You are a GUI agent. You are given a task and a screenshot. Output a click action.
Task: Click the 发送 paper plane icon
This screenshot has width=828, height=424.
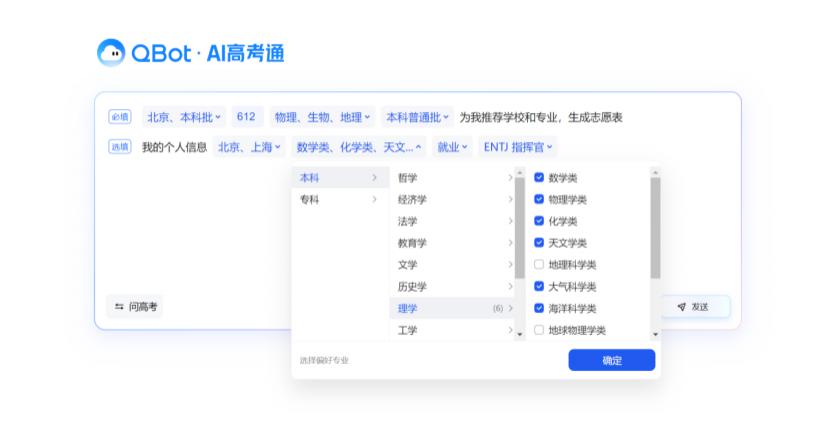tap(682, 307)
